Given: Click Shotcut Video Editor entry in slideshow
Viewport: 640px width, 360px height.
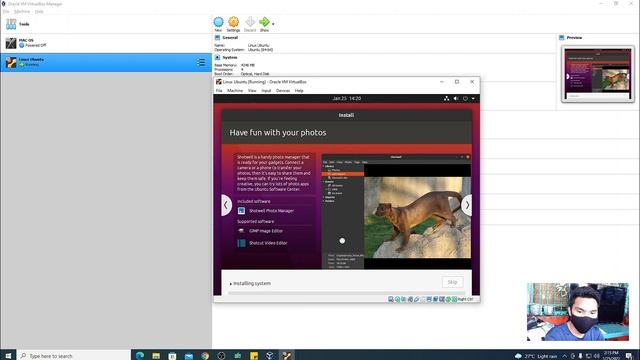Looking at the screenshot, I should point(262,243).
